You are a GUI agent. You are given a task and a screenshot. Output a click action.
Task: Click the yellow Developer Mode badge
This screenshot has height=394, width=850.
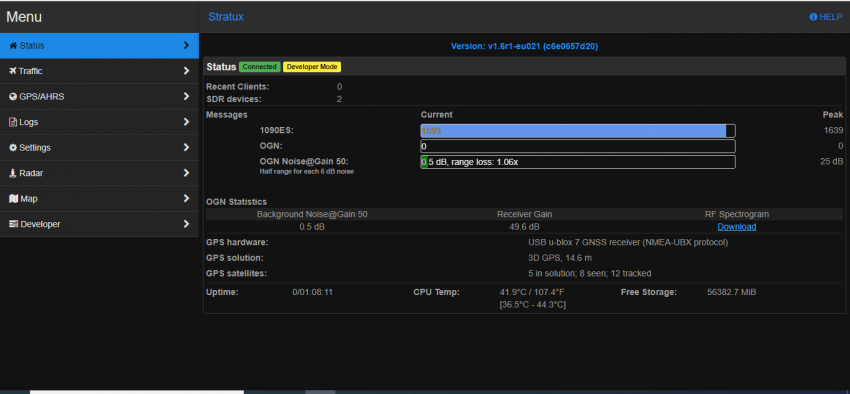[x=312, y=67]
